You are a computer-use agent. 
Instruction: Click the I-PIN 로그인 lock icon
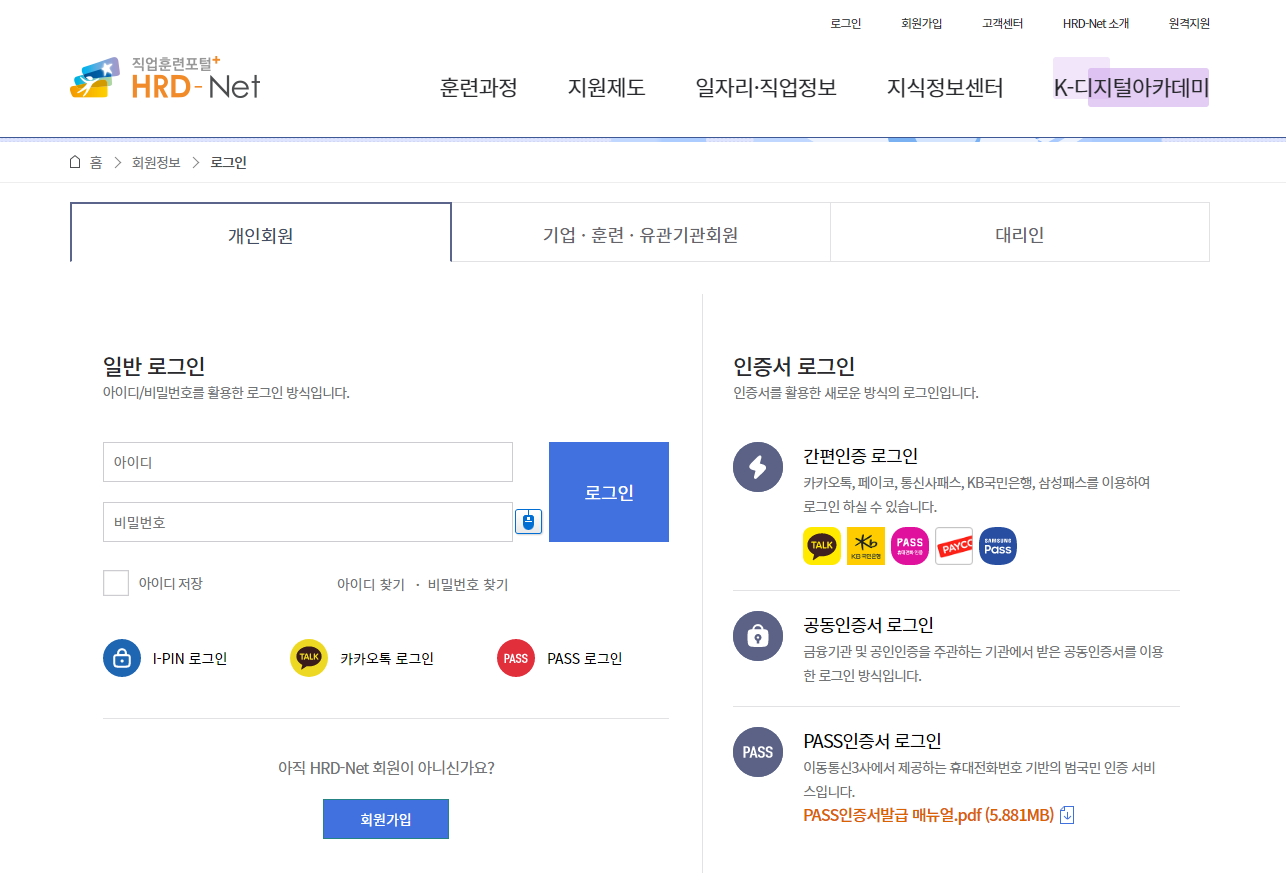[121, 658]
